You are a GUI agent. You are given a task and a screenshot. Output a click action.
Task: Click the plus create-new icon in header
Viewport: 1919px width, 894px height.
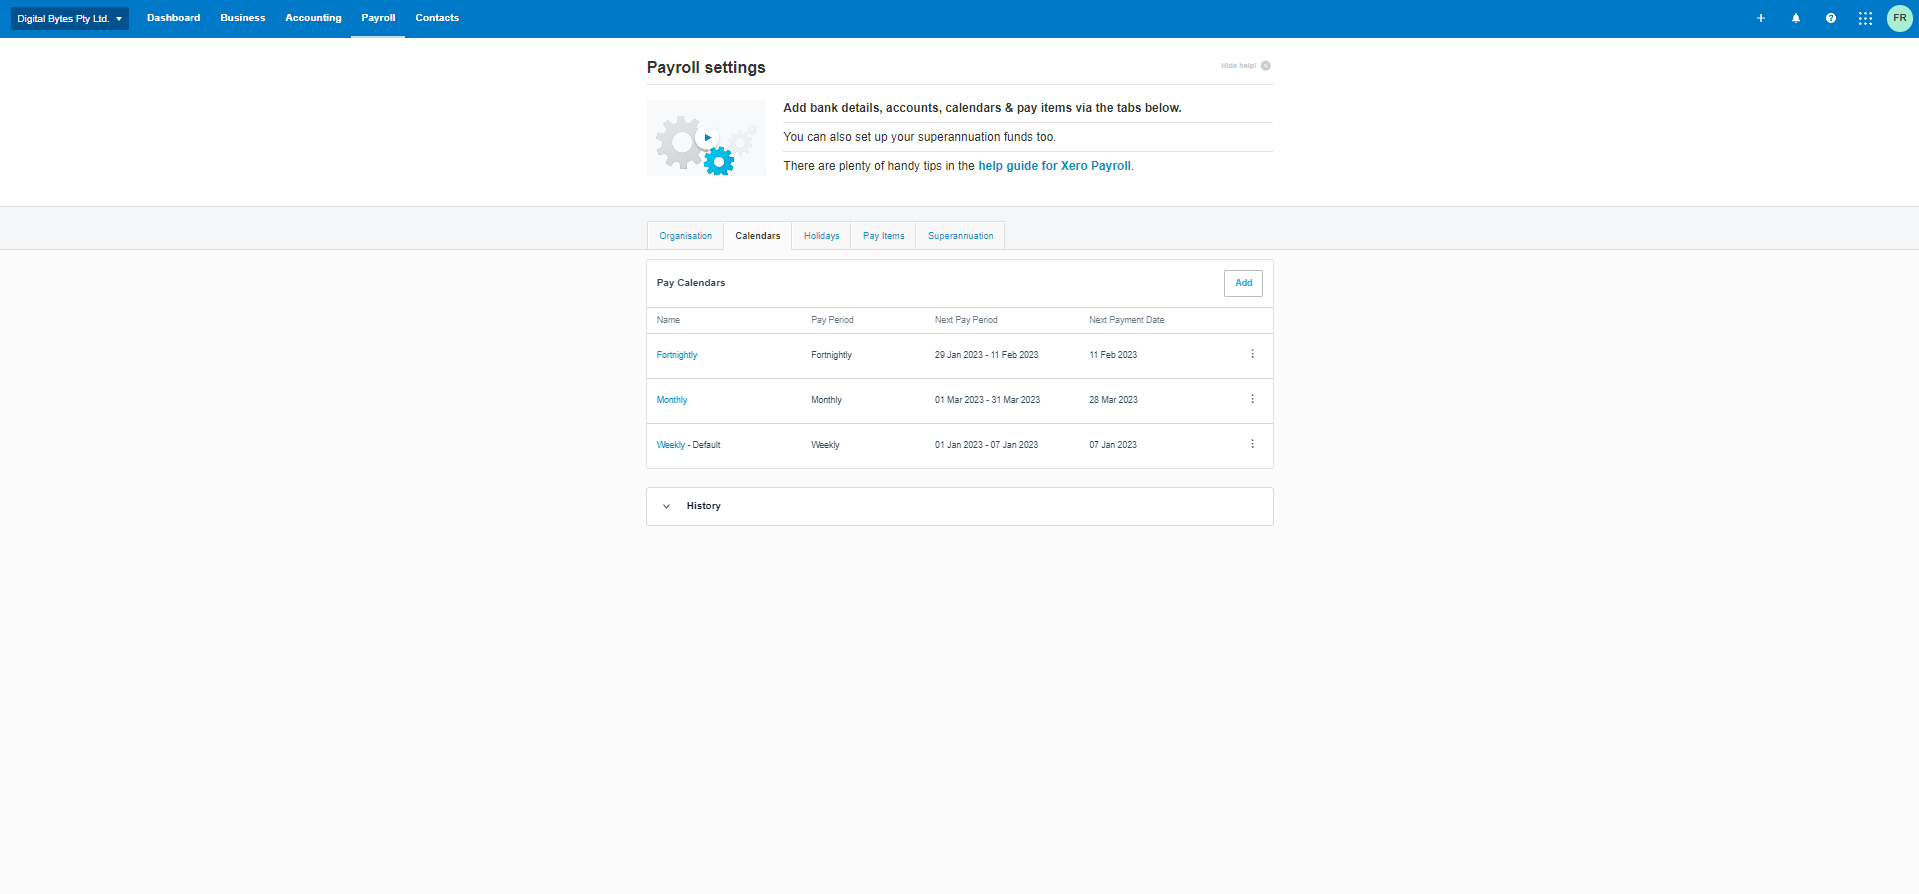1761,18
